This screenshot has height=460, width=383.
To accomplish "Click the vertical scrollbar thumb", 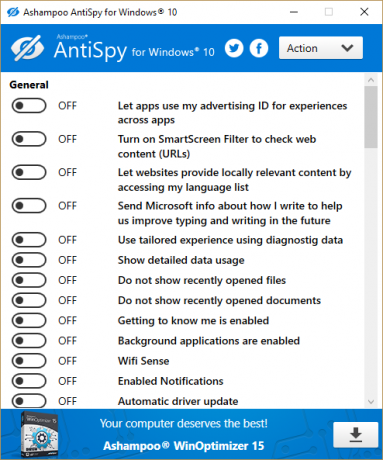I will [x=371, y=117].
